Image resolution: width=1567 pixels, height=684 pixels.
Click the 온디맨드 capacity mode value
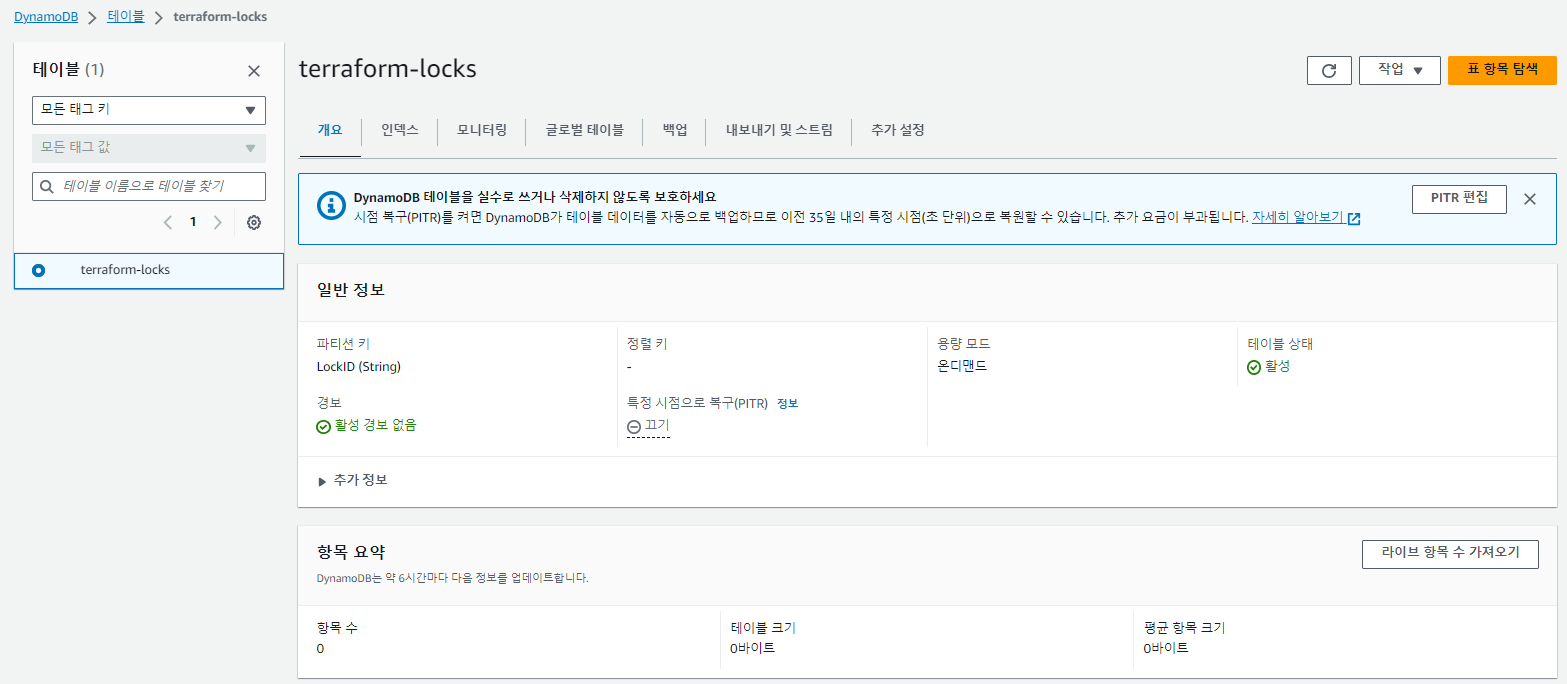click(962, 367)
